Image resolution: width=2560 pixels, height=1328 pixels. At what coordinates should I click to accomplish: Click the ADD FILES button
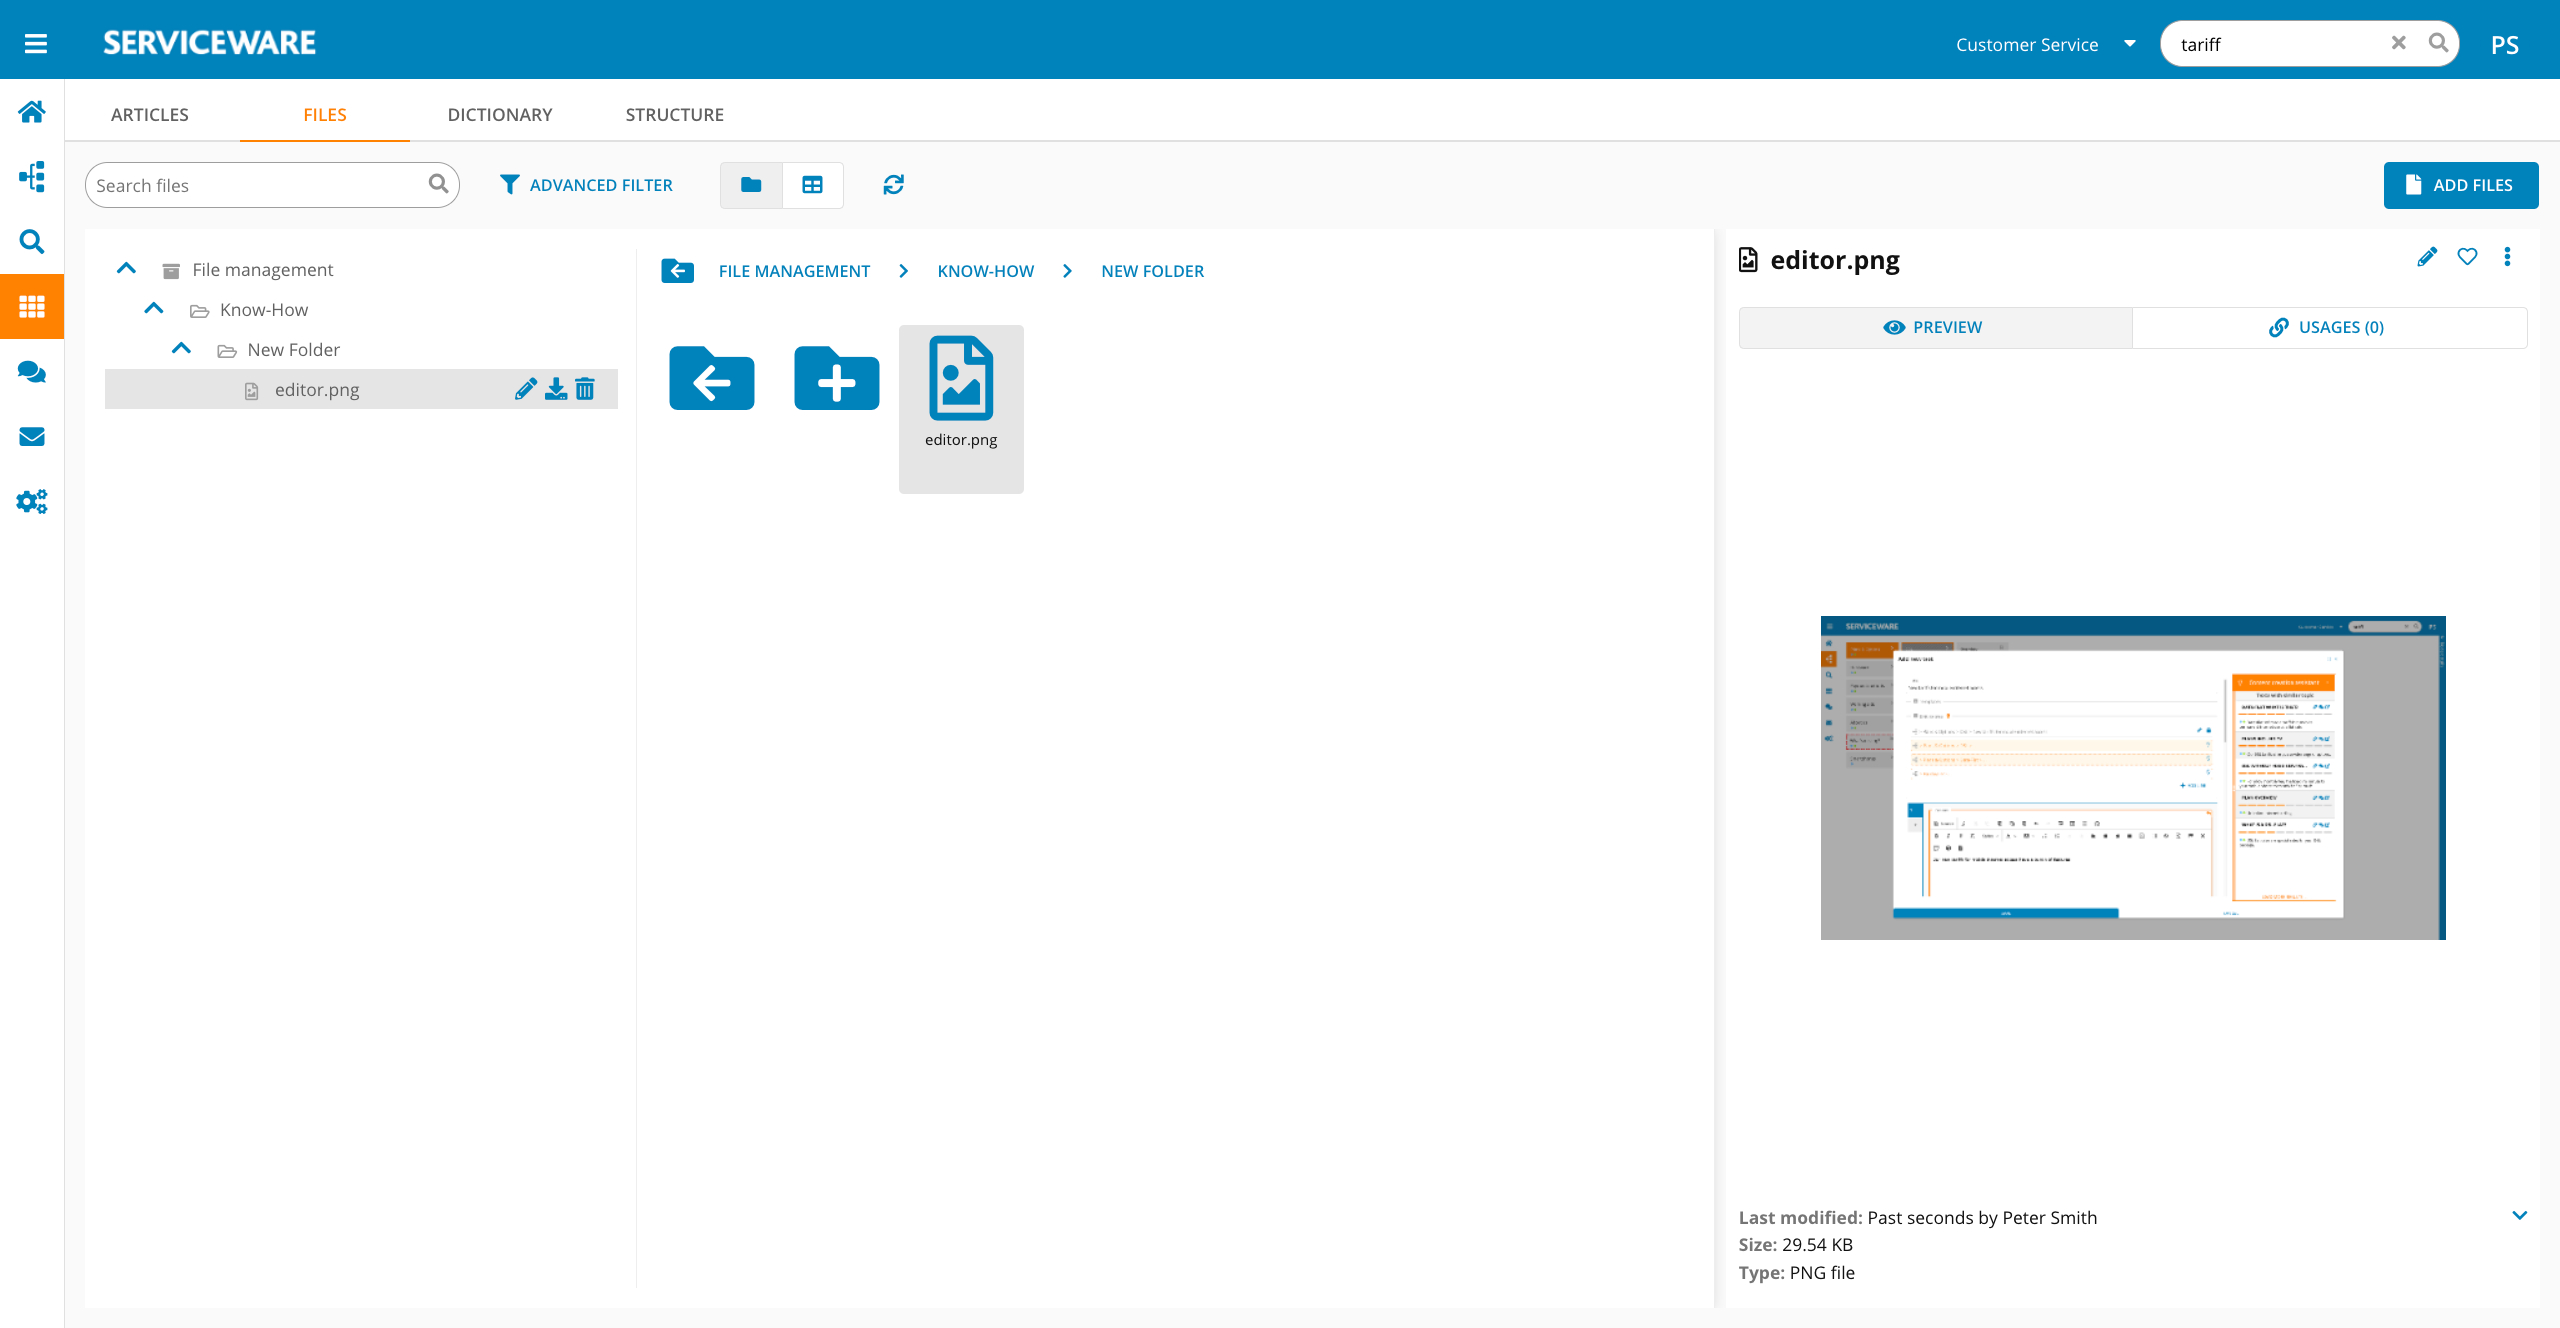click(2461, 185)
